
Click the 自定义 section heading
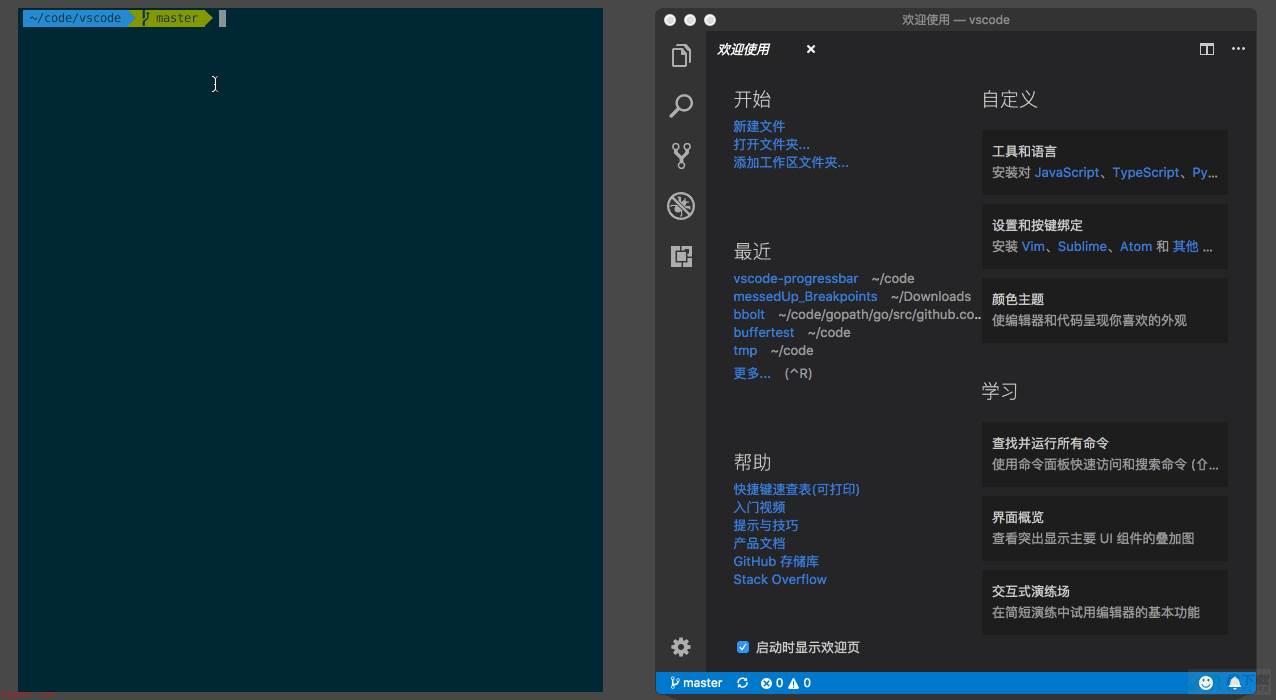1010,99
